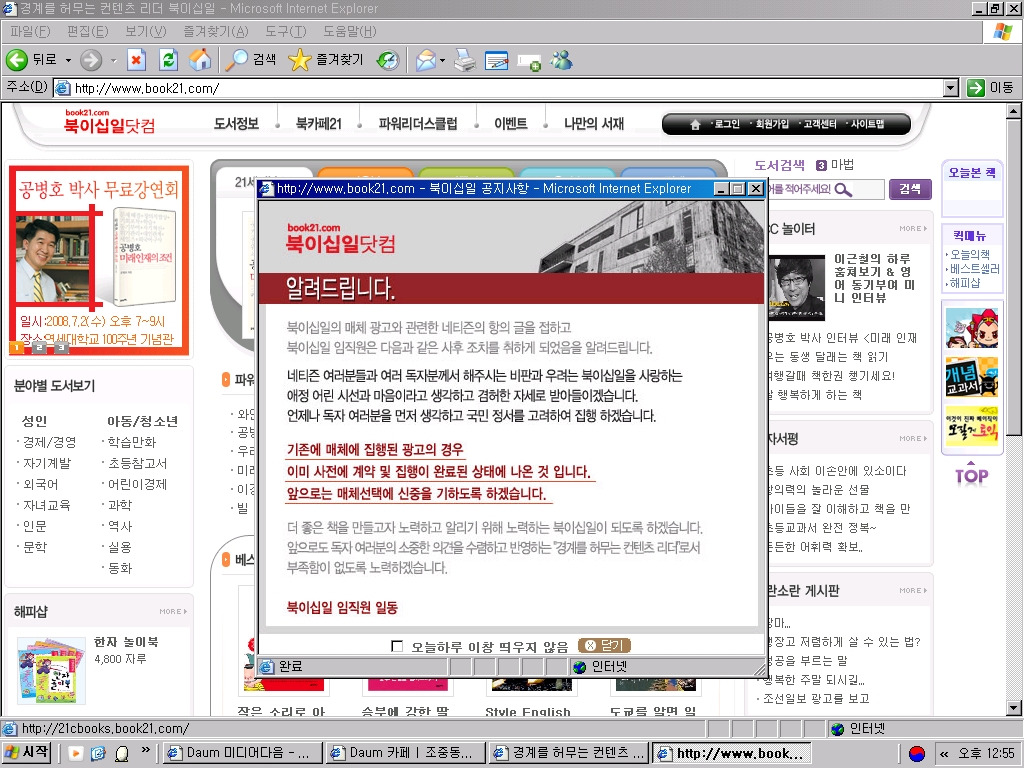
Task: Click the Edit page icon in toolbar
Action: click(x=497, y=61)
